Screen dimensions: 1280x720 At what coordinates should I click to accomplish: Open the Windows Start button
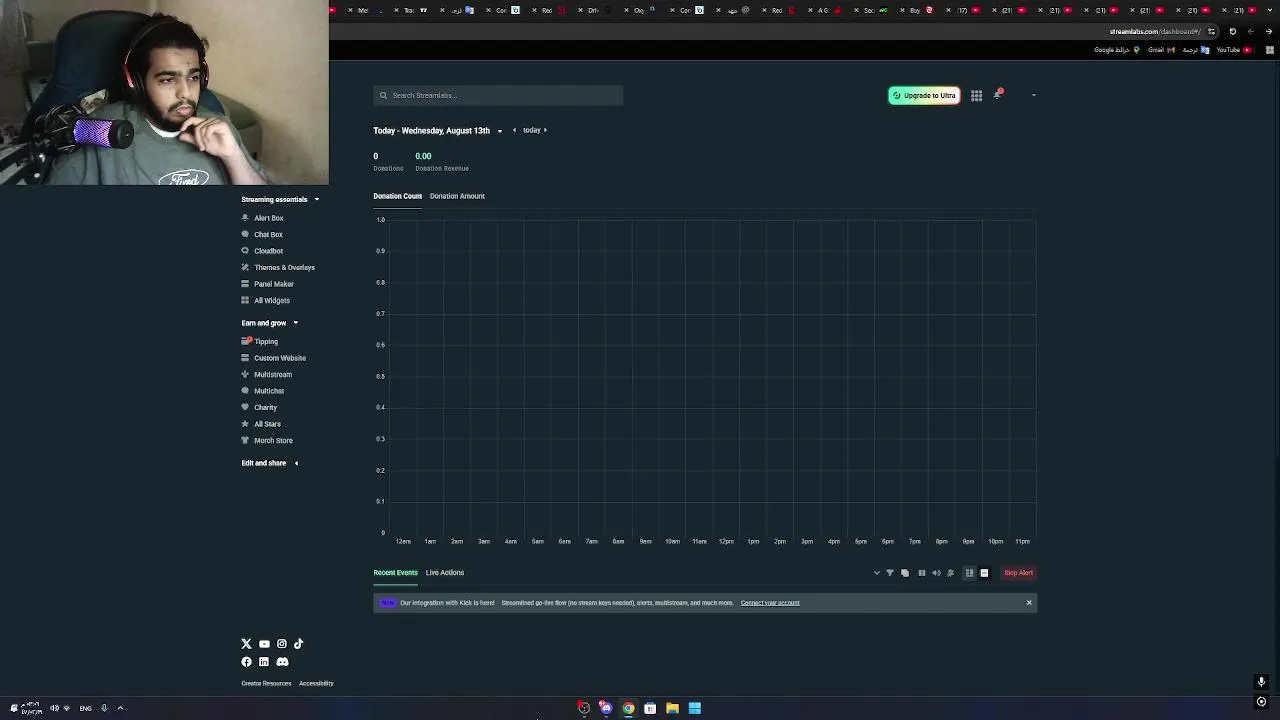point(694,708)
